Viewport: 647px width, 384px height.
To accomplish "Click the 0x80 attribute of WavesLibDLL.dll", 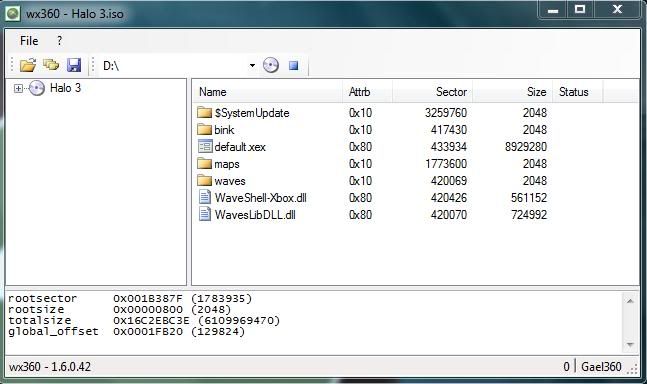I will [360, 214].
